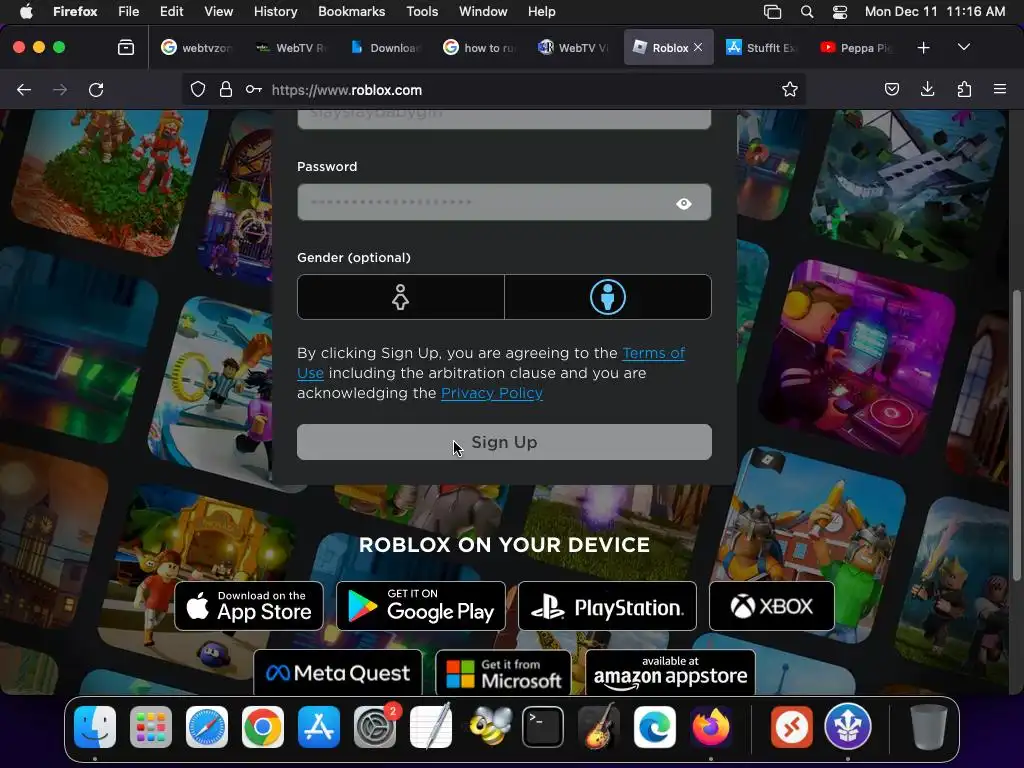Click the Firefox dock icon
This screenshot has width=1024, height=768.
(711, 727)
